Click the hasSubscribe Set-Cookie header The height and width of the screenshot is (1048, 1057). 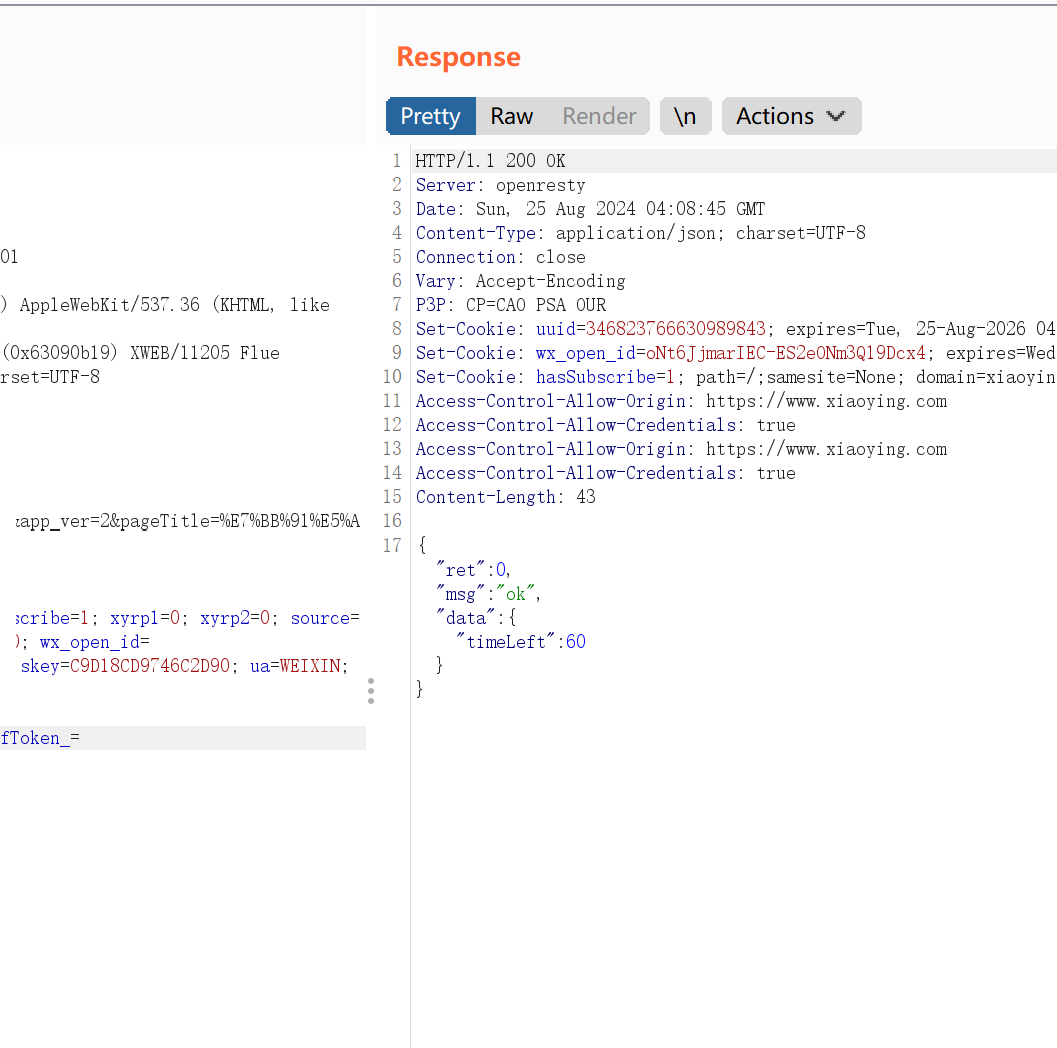tap(600, 377)
